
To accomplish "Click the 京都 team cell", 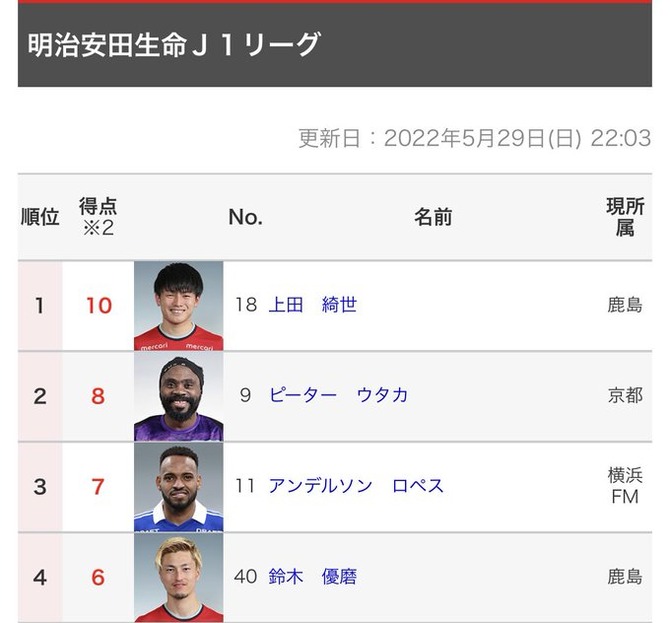I will [x=625, y=396].
